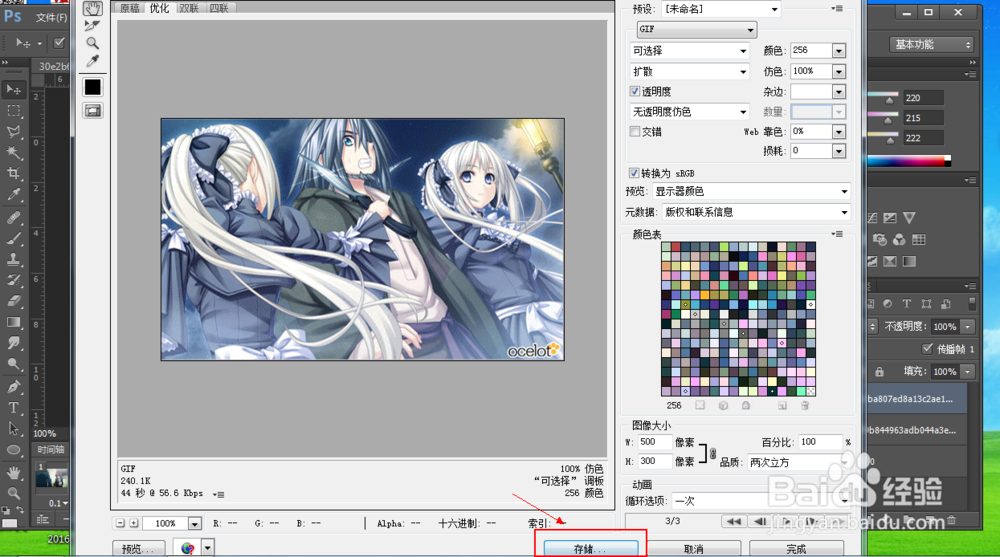Click the H height field showing 300

click(x=655, y=461)
